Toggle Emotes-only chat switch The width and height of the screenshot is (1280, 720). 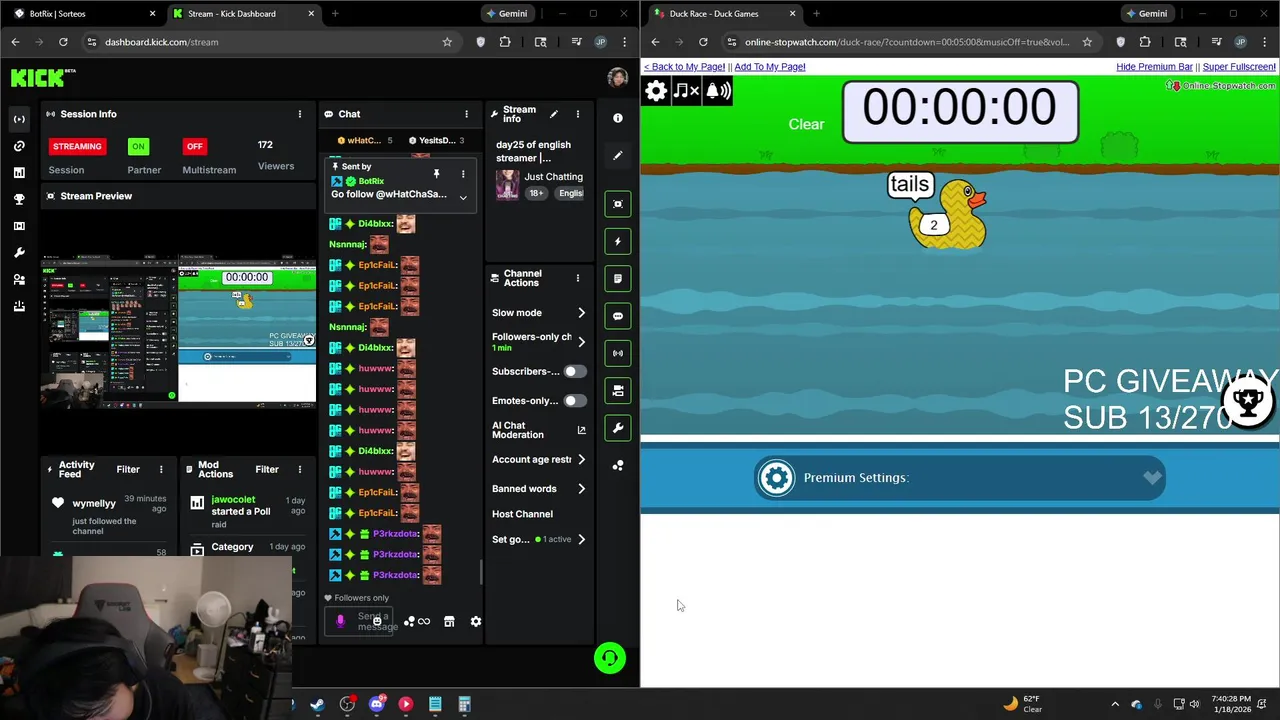pos(575,401)
